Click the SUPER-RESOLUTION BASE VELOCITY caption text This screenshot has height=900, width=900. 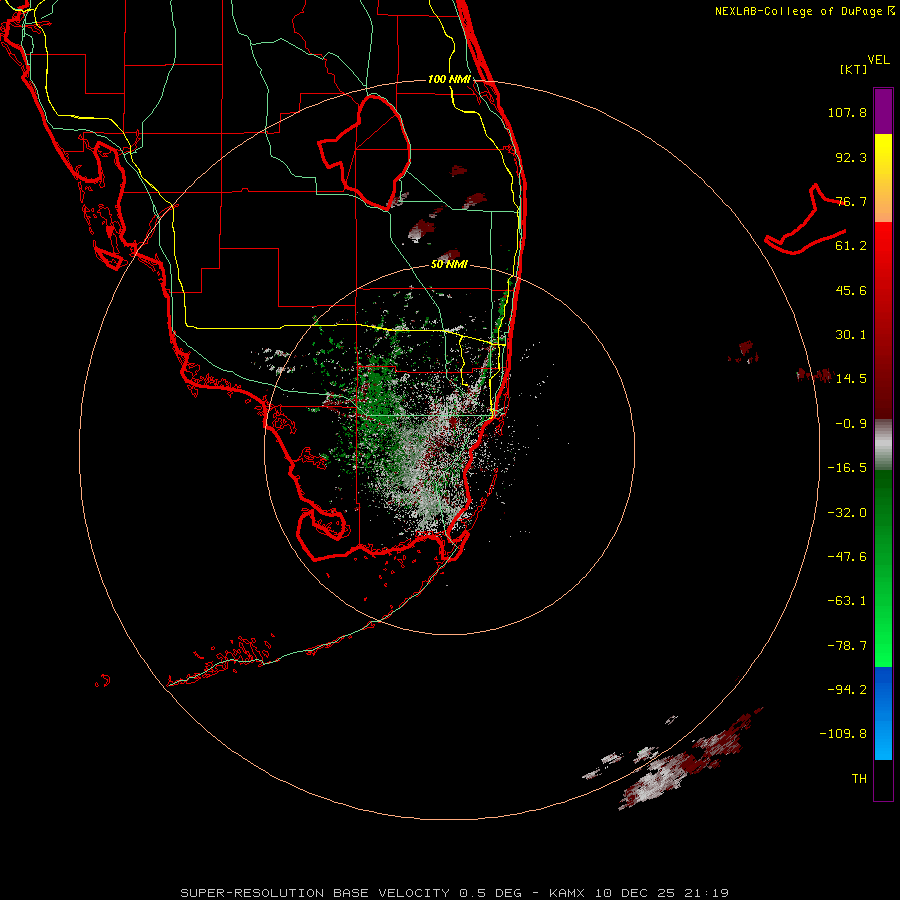coord(315,893)
